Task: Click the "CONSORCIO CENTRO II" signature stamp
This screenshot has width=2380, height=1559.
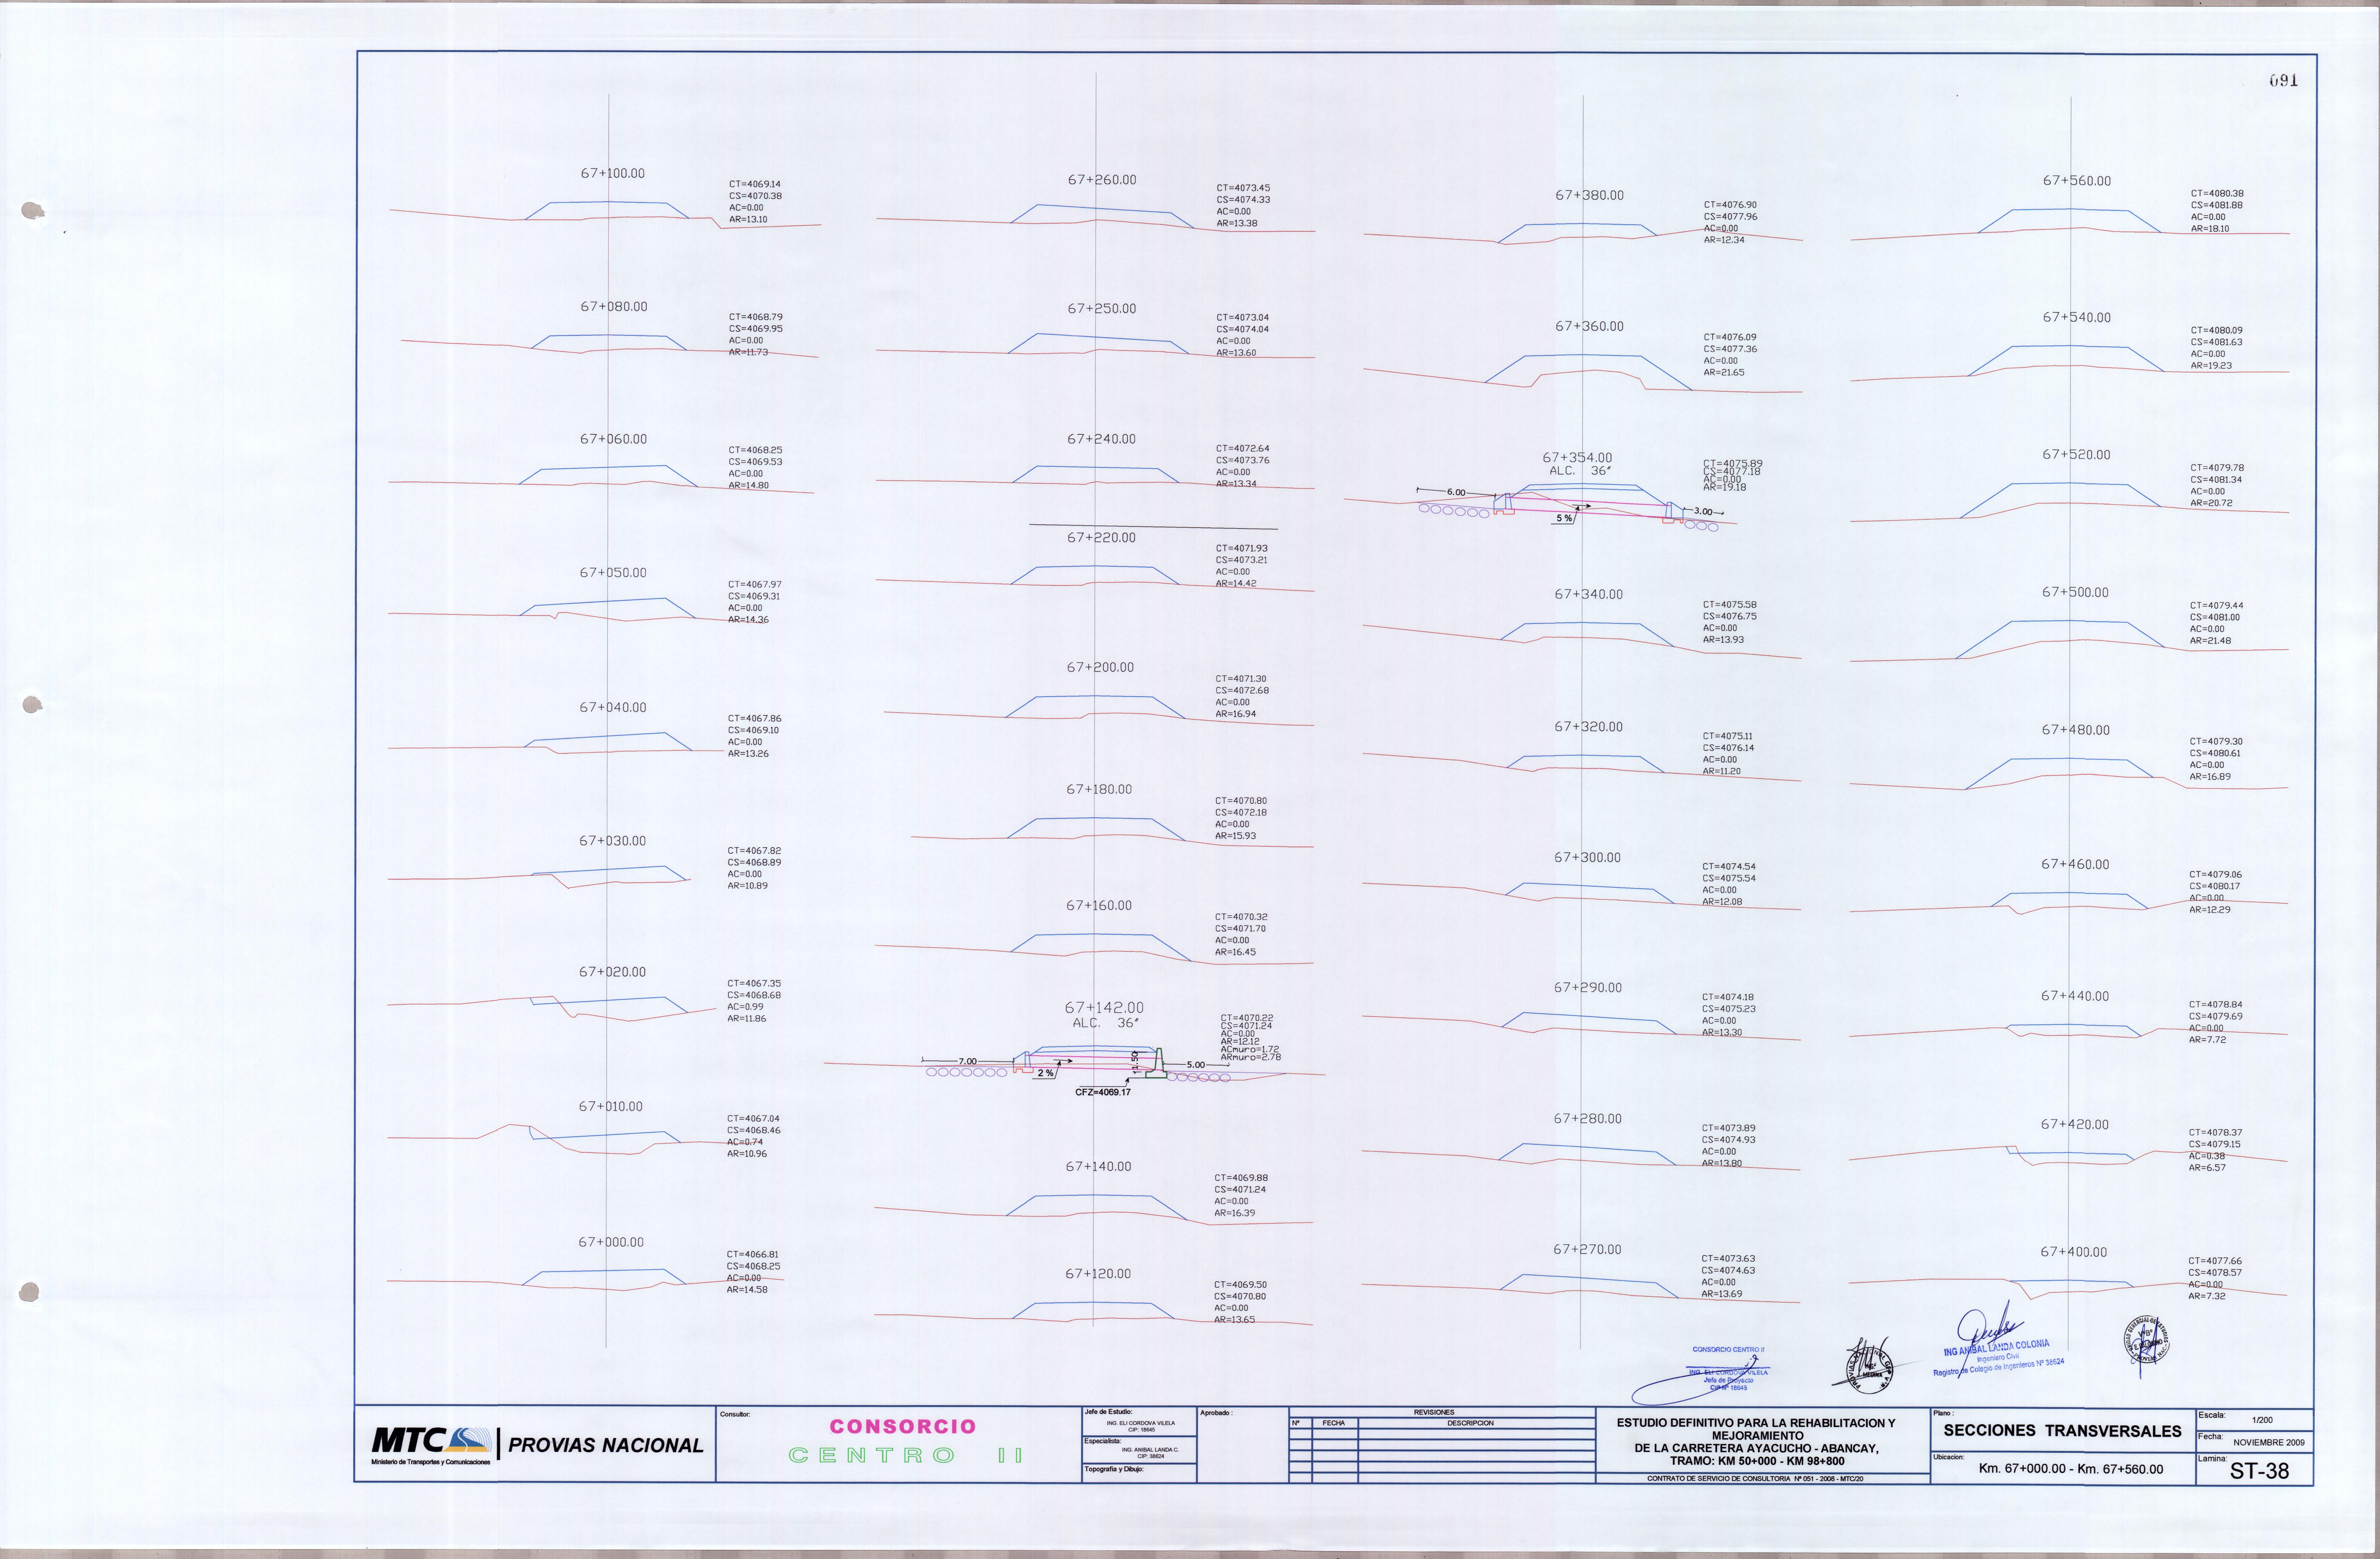Action: (1728, 1350)
